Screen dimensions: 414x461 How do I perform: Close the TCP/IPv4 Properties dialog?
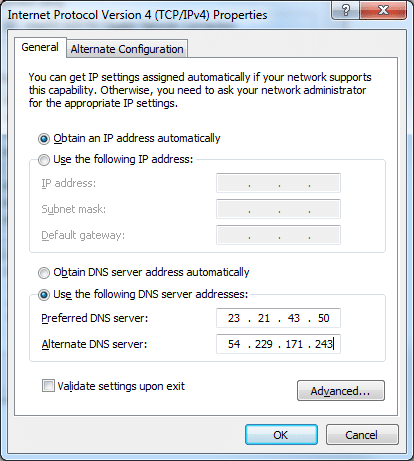tap(383, 10)
